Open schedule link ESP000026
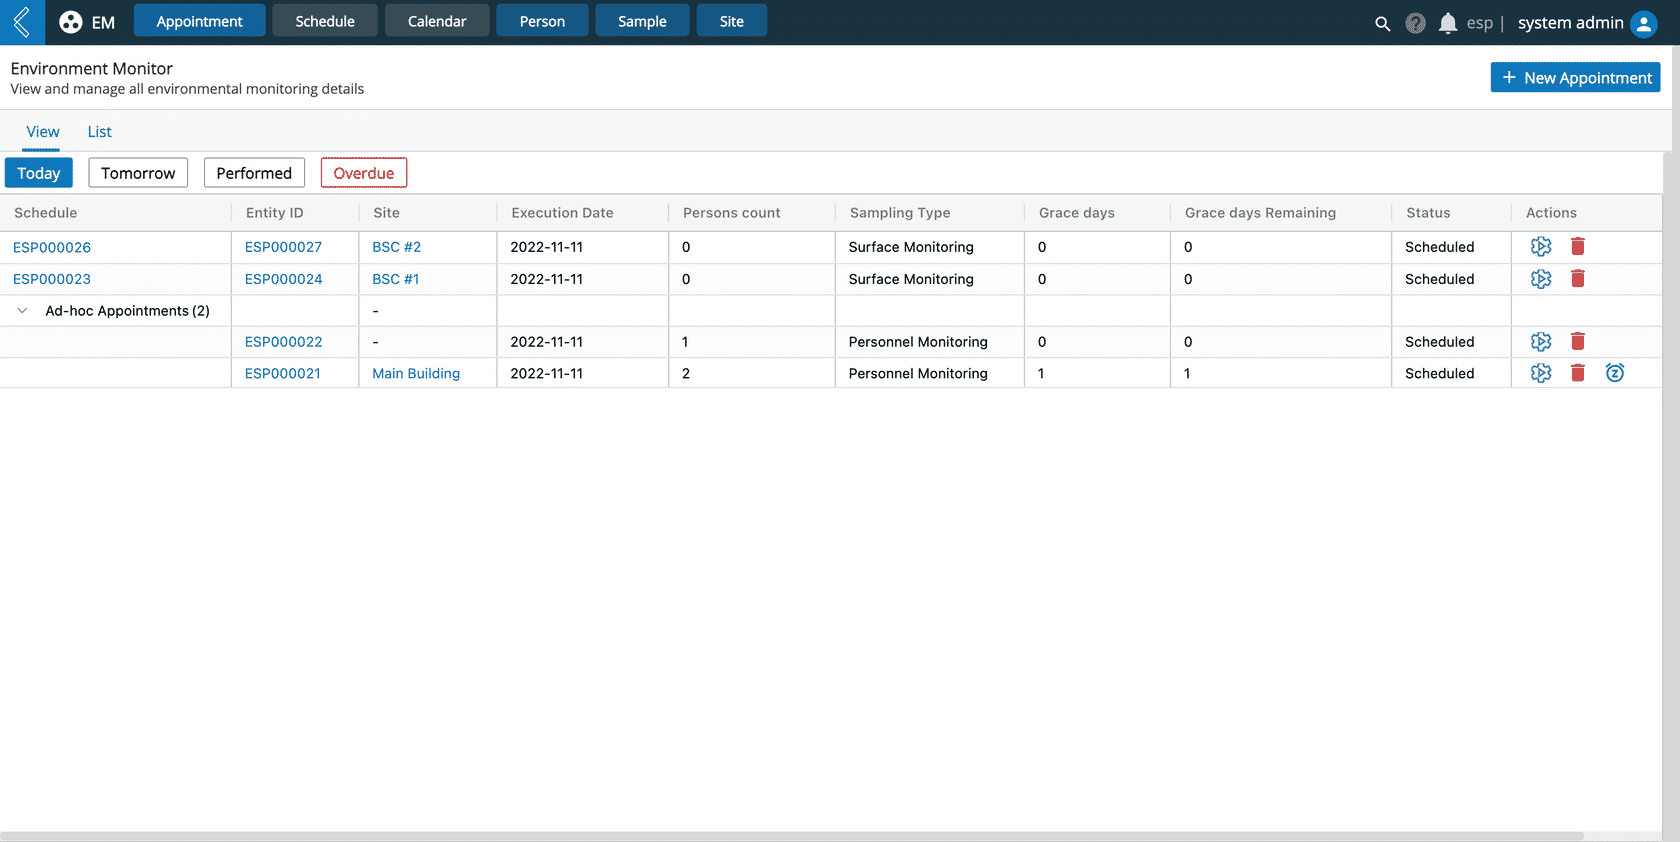The height and width of the screenshot is (842, 1680). point(52,247)
